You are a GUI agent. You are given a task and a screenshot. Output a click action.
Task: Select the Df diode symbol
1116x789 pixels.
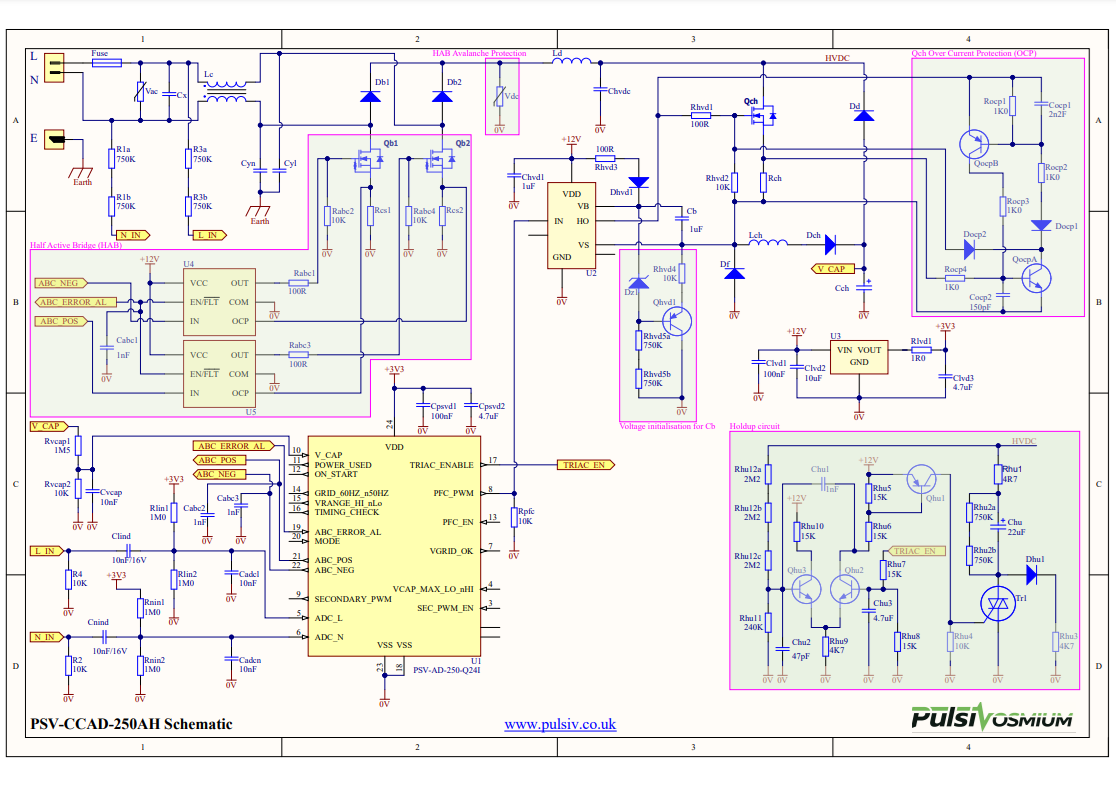734,273
